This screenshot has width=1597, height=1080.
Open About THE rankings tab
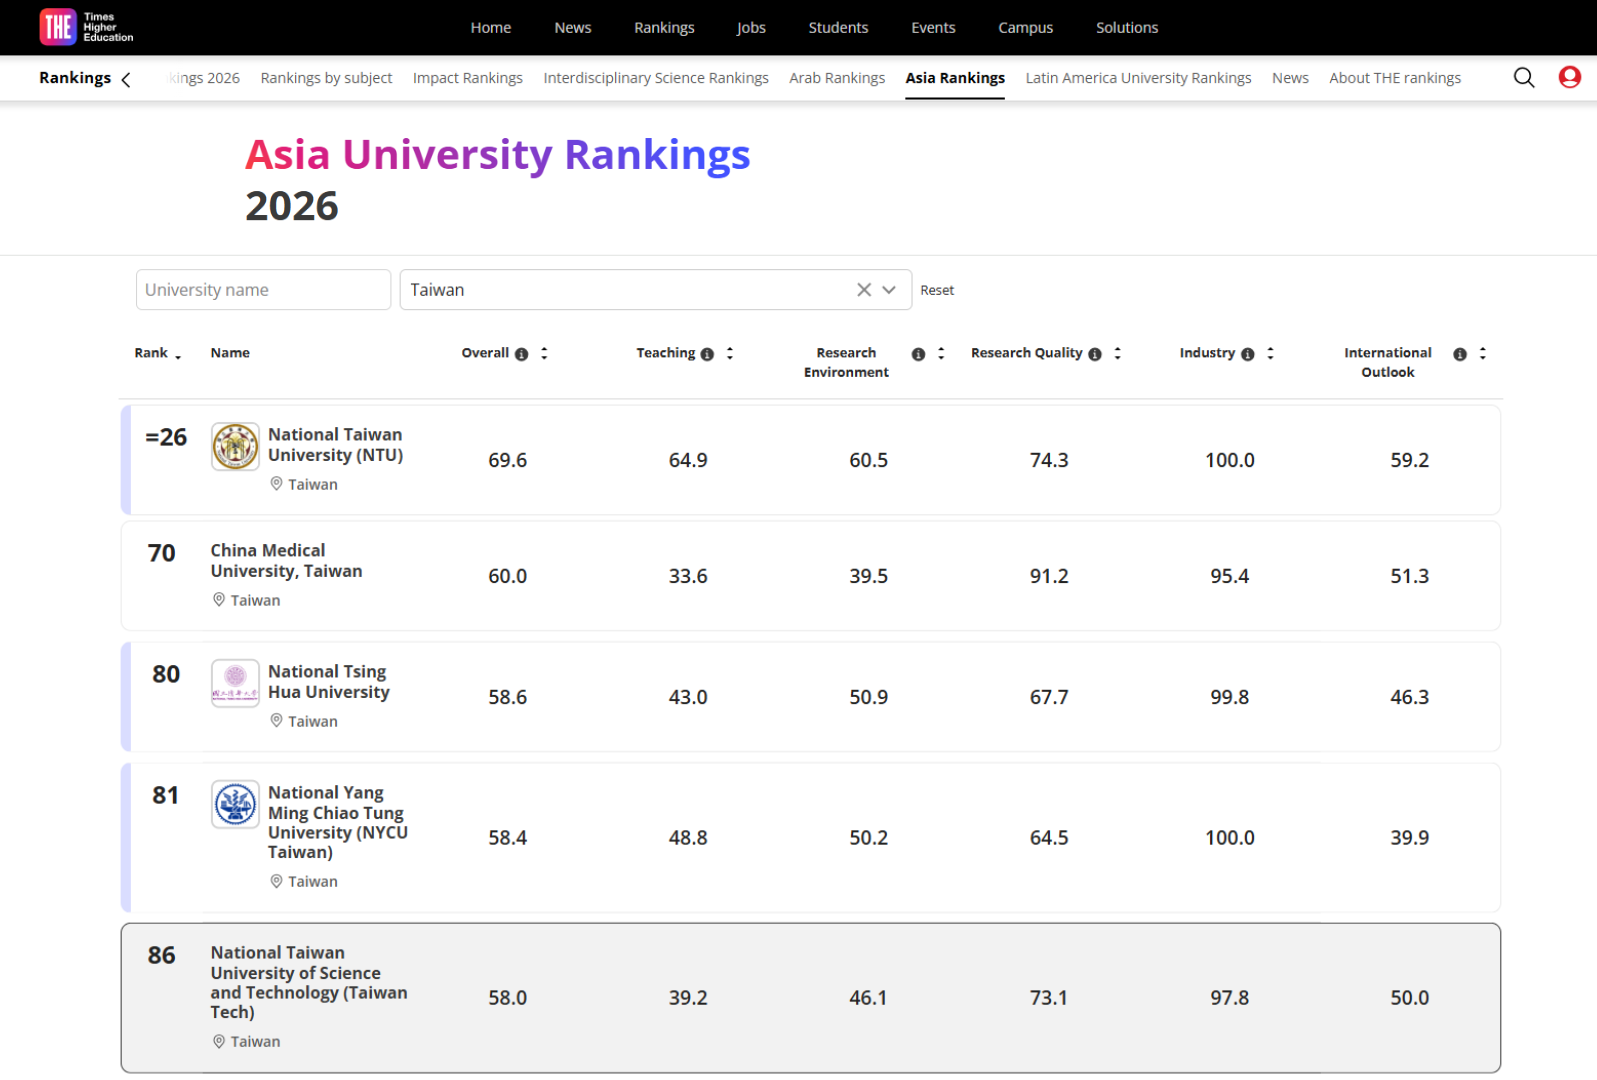point(1395,78)
